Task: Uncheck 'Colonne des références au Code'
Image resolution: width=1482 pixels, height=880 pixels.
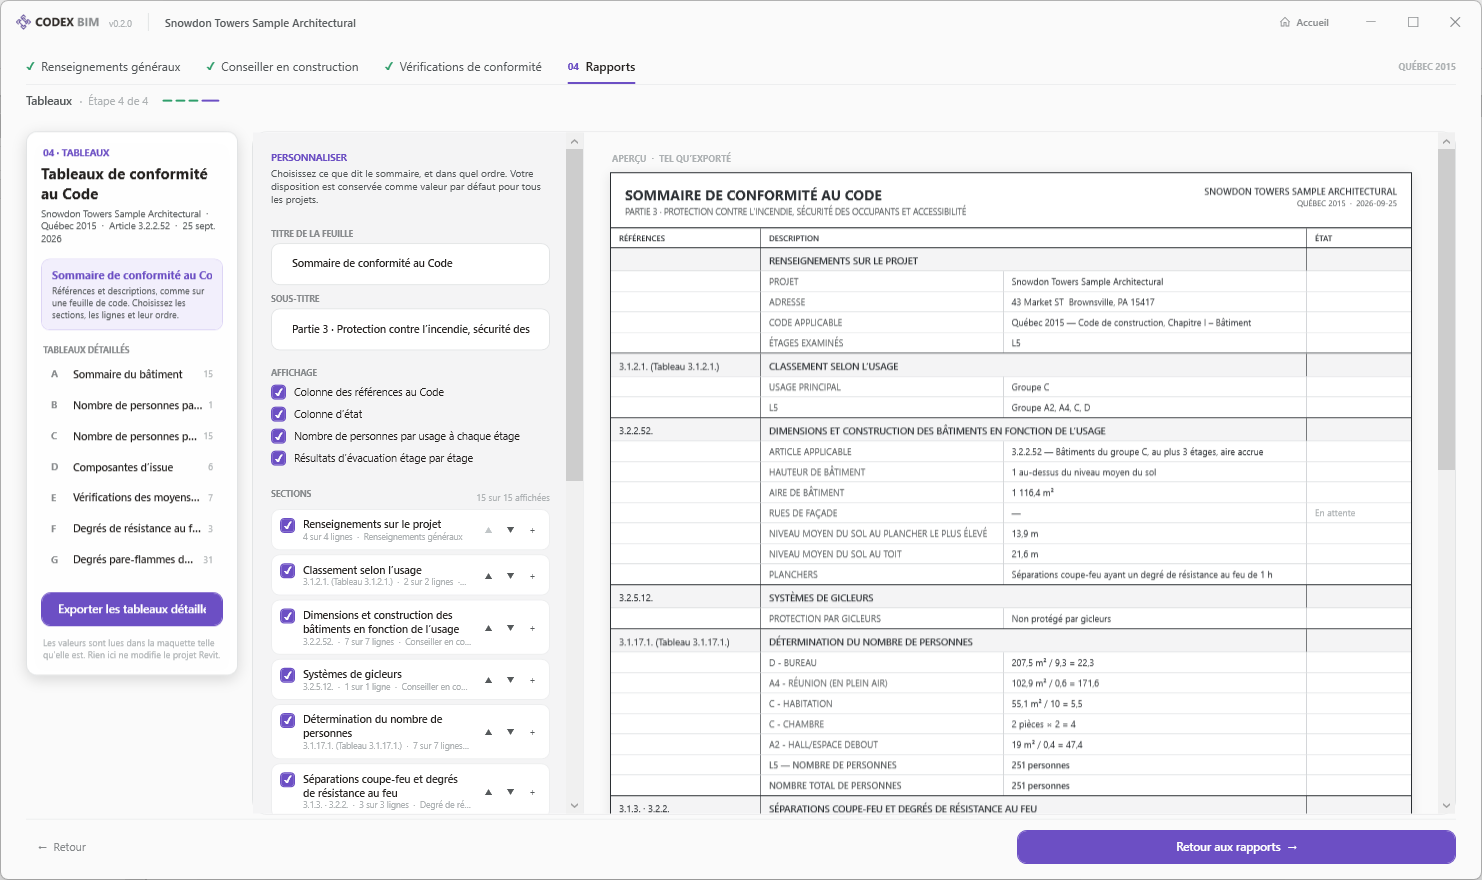Action: click(x=279, y=392)
